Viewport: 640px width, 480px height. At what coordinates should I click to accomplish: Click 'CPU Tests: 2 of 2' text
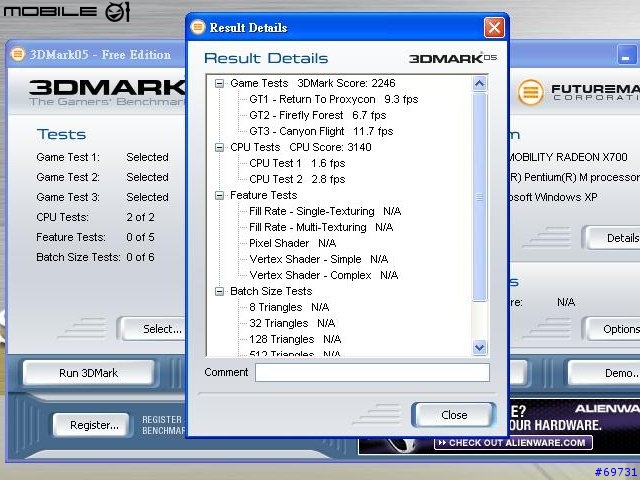pos(95,217)
